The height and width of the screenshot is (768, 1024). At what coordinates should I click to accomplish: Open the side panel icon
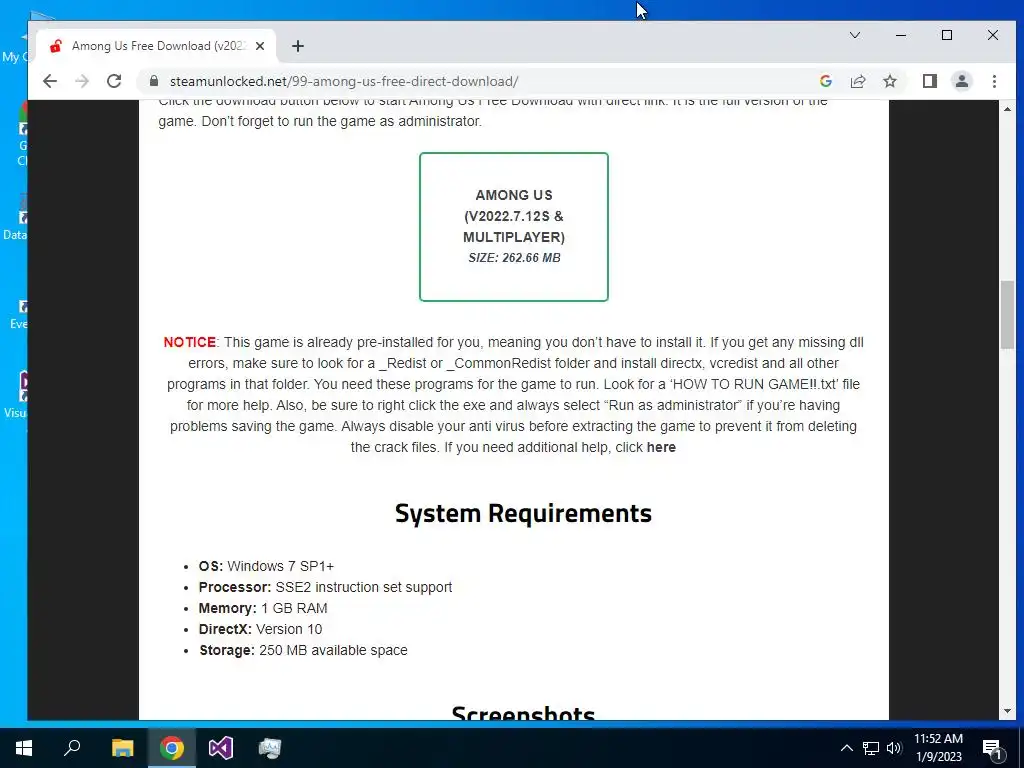929,81
